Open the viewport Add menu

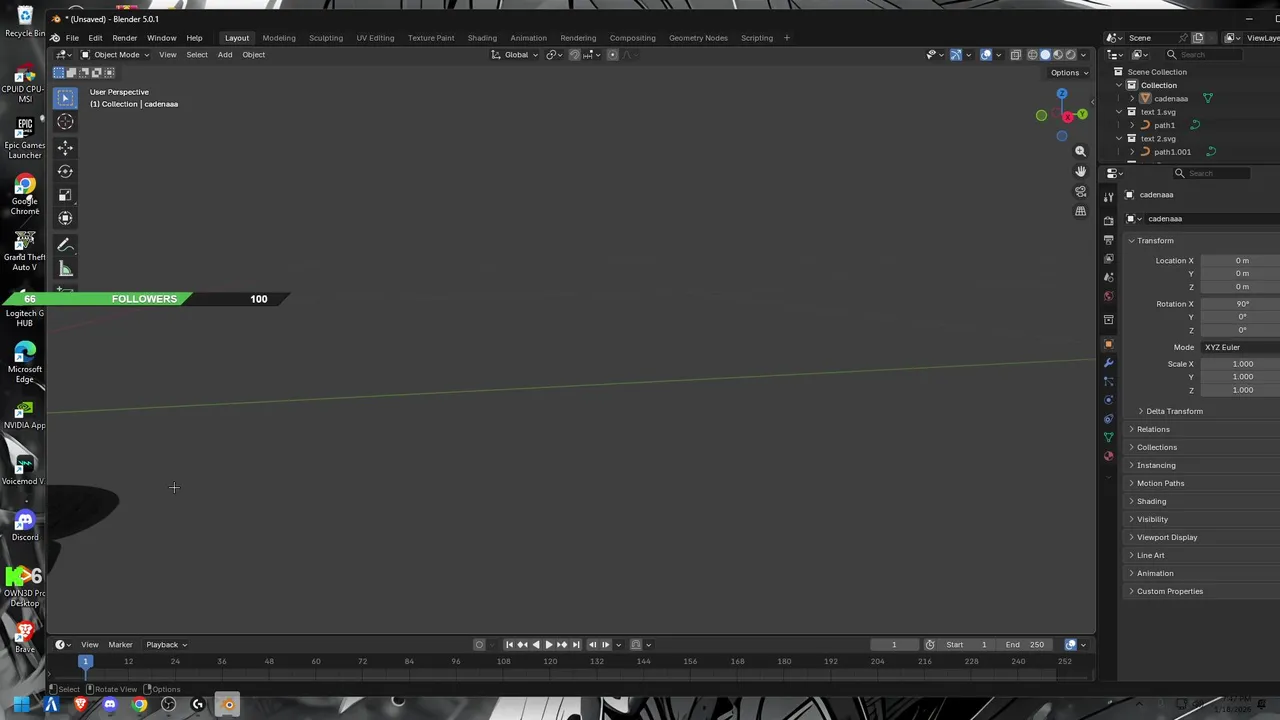(225, 55)
